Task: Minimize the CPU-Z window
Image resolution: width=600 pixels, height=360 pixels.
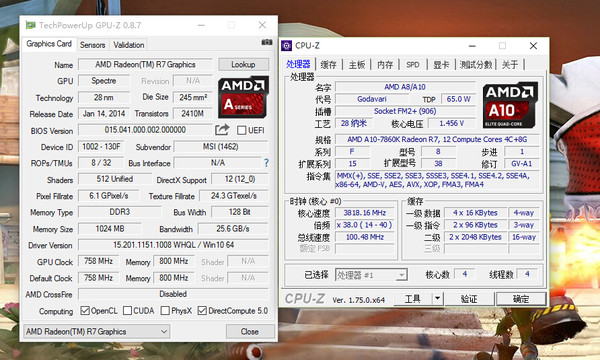Action: coord(472,46)
